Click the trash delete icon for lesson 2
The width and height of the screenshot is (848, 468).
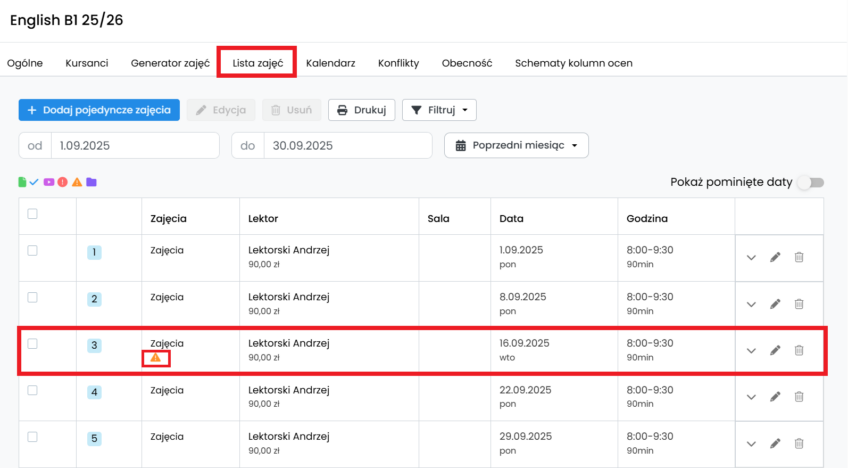pyautogui.click(x=799, y=304)
